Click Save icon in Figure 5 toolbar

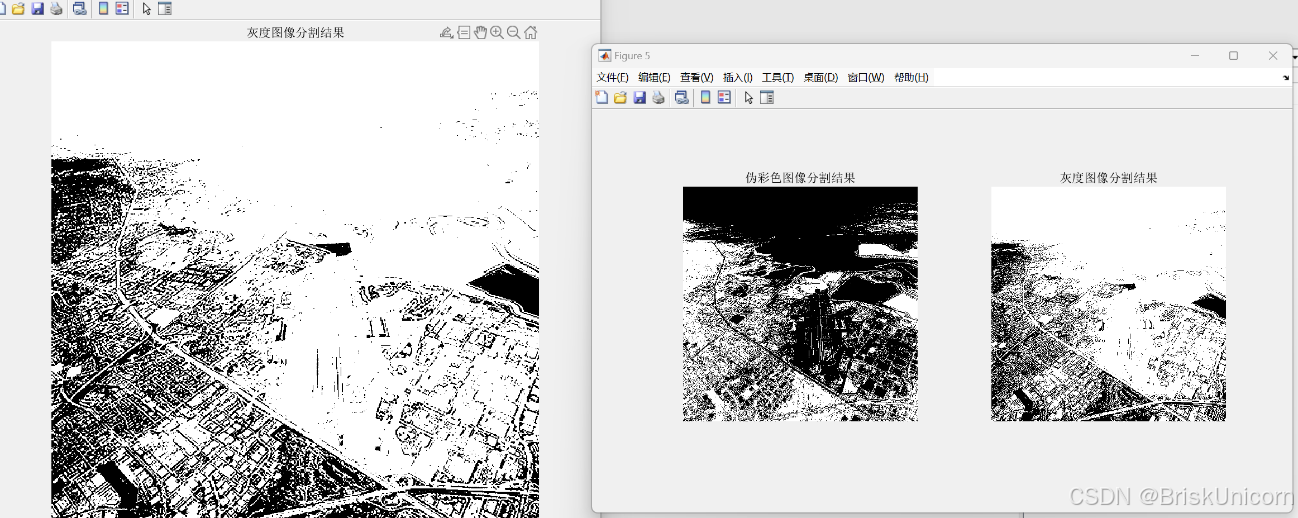coord(640,97)
